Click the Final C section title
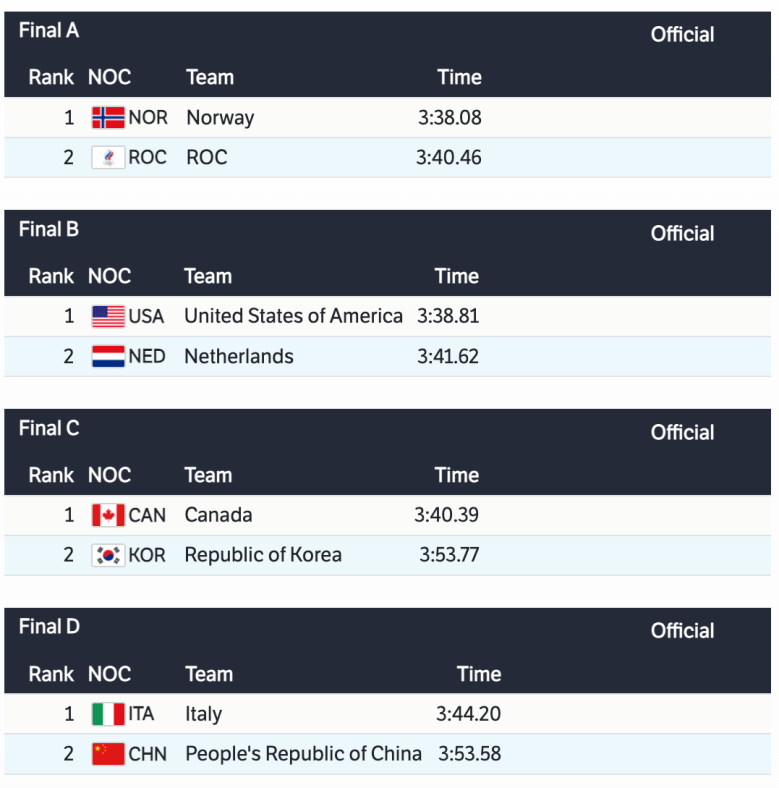This screenshot has width=779, height=788. tap(49, 429)
